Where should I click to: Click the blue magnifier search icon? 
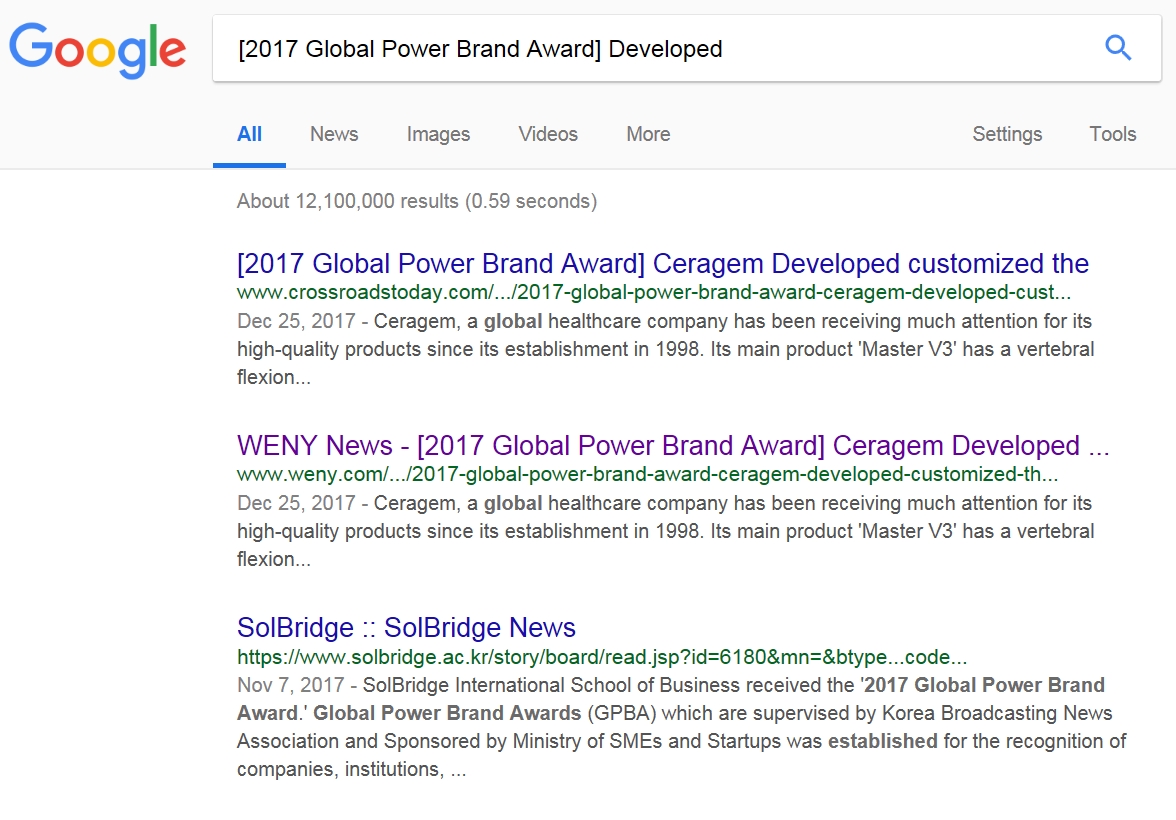pos(1118,48)
